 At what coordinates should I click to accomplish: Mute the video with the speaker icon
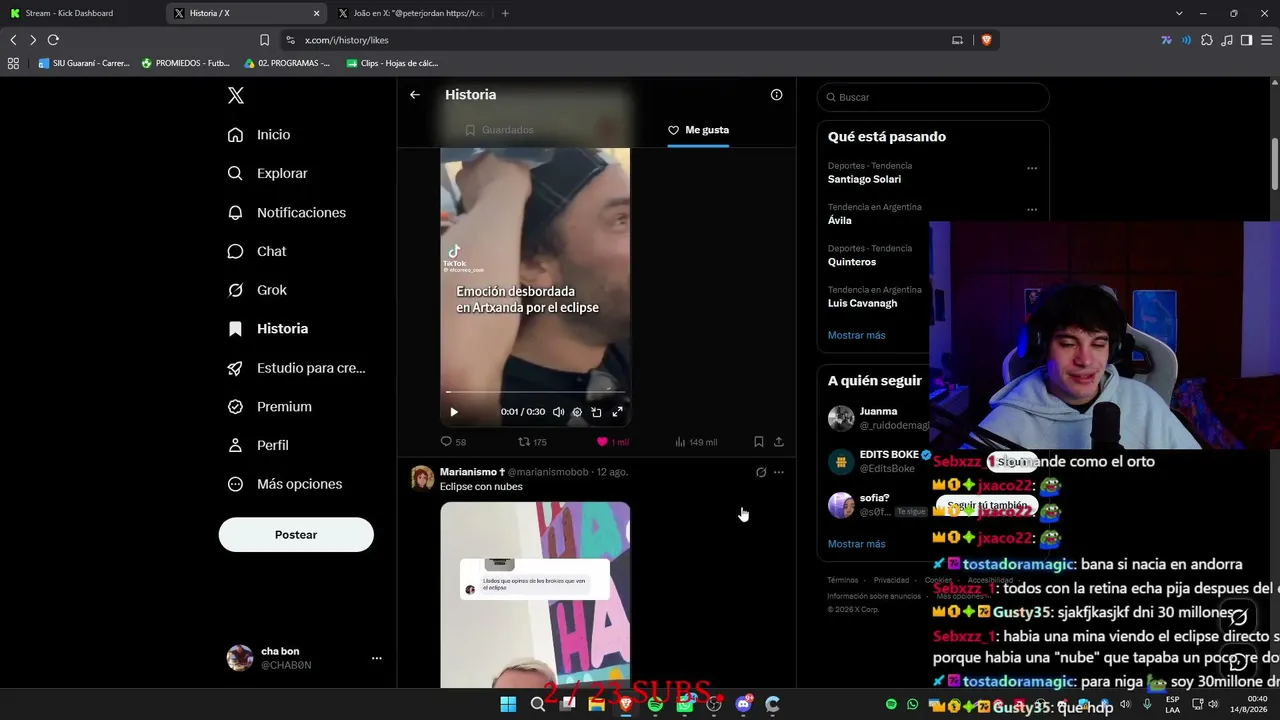click(x=558, y=412)
